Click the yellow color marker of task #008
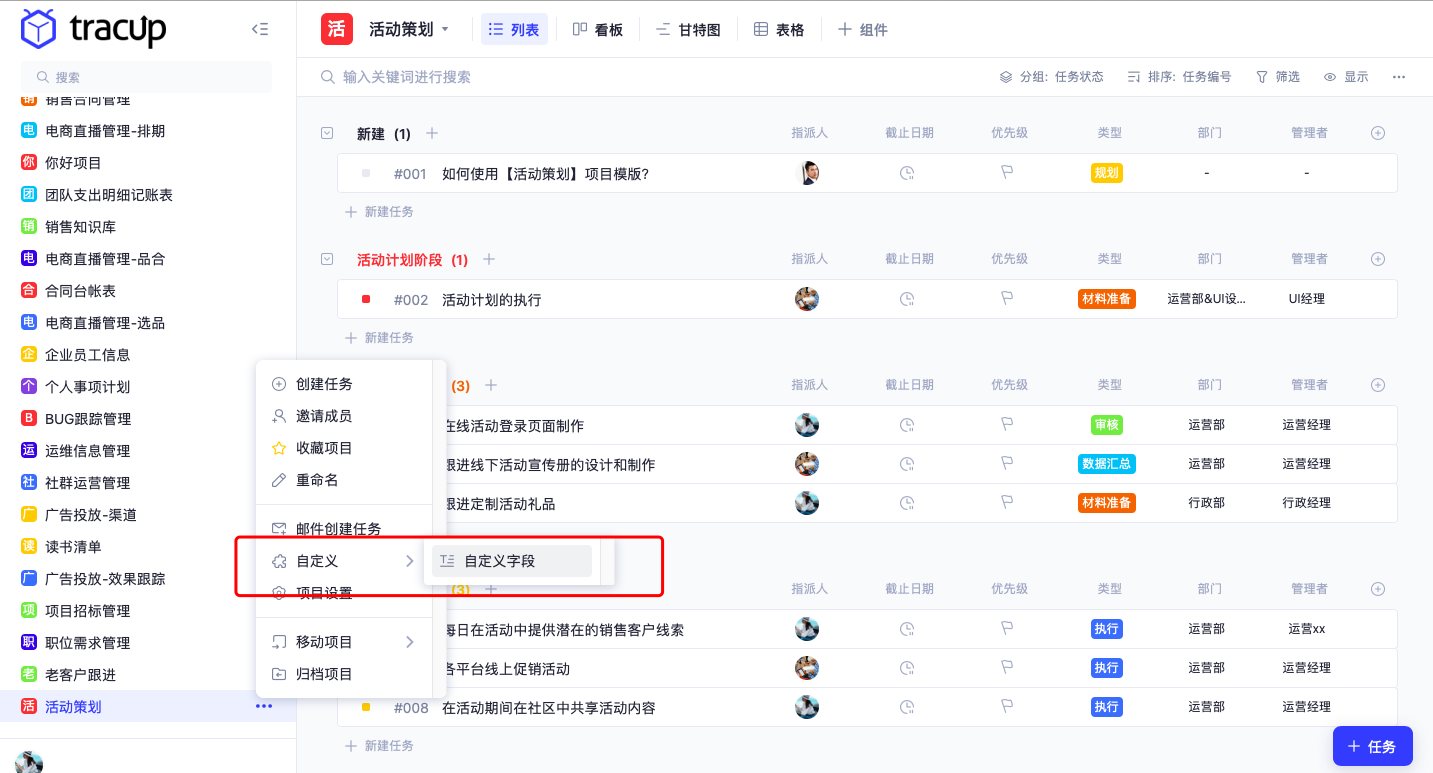The width and height of the screenshot is (1433, 773). (366, 707)
